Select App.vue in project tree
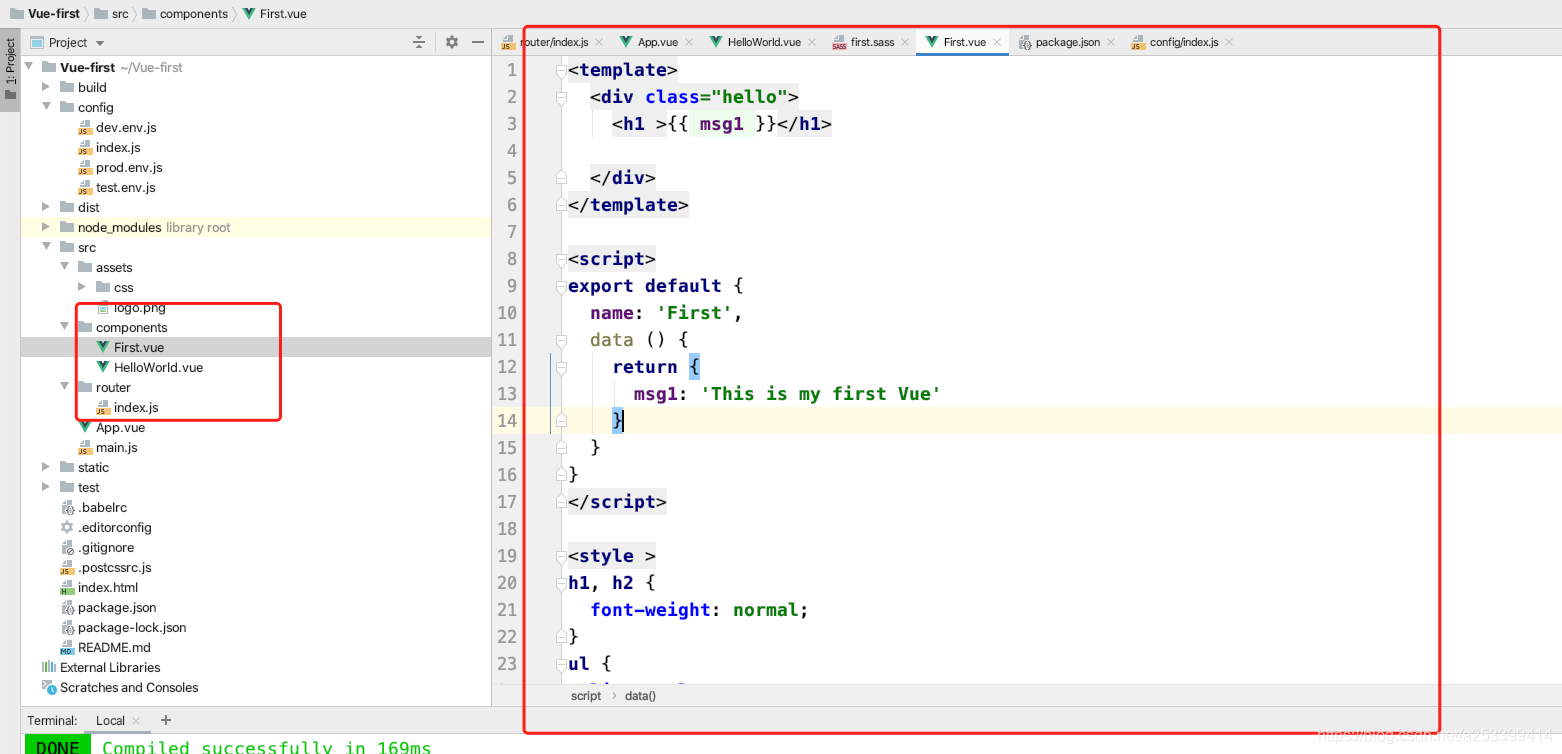Image resolution: width=1562 pixels, height=754 pixels. point(120,427)
